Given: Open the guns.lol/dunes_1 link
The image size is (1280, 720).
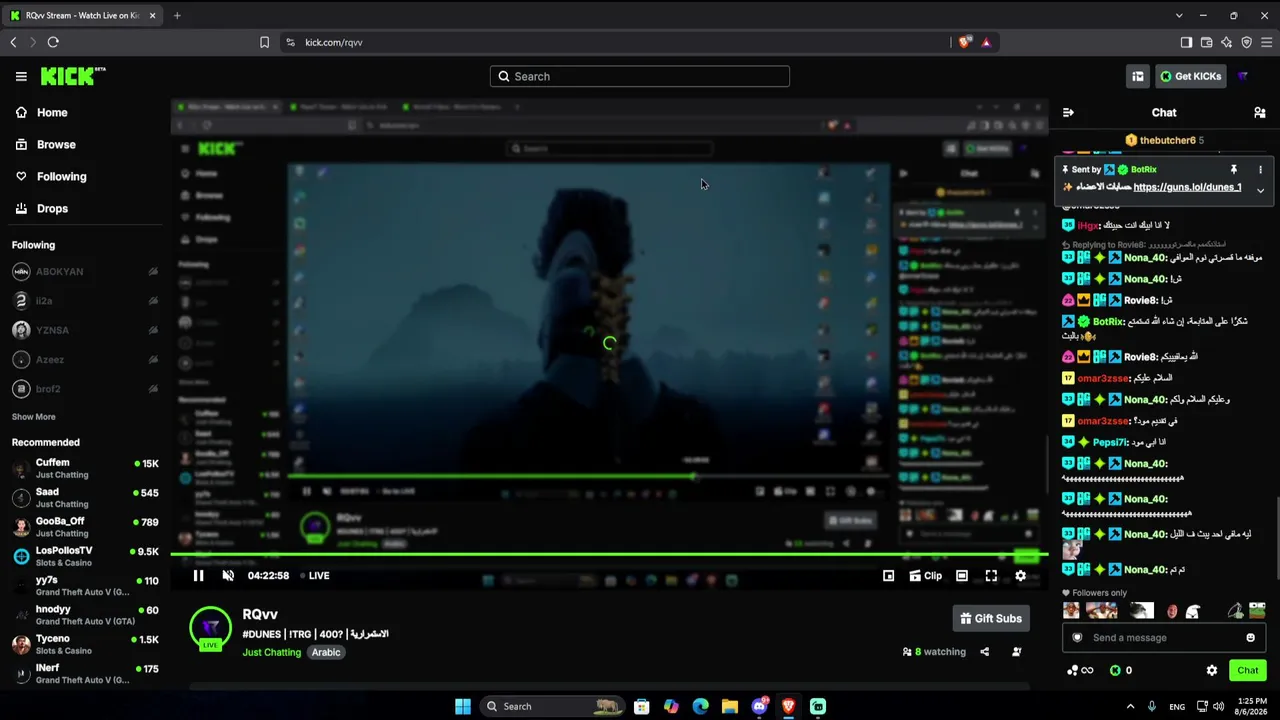Looking at the screenshot, I should click(x=1187, y=187).
